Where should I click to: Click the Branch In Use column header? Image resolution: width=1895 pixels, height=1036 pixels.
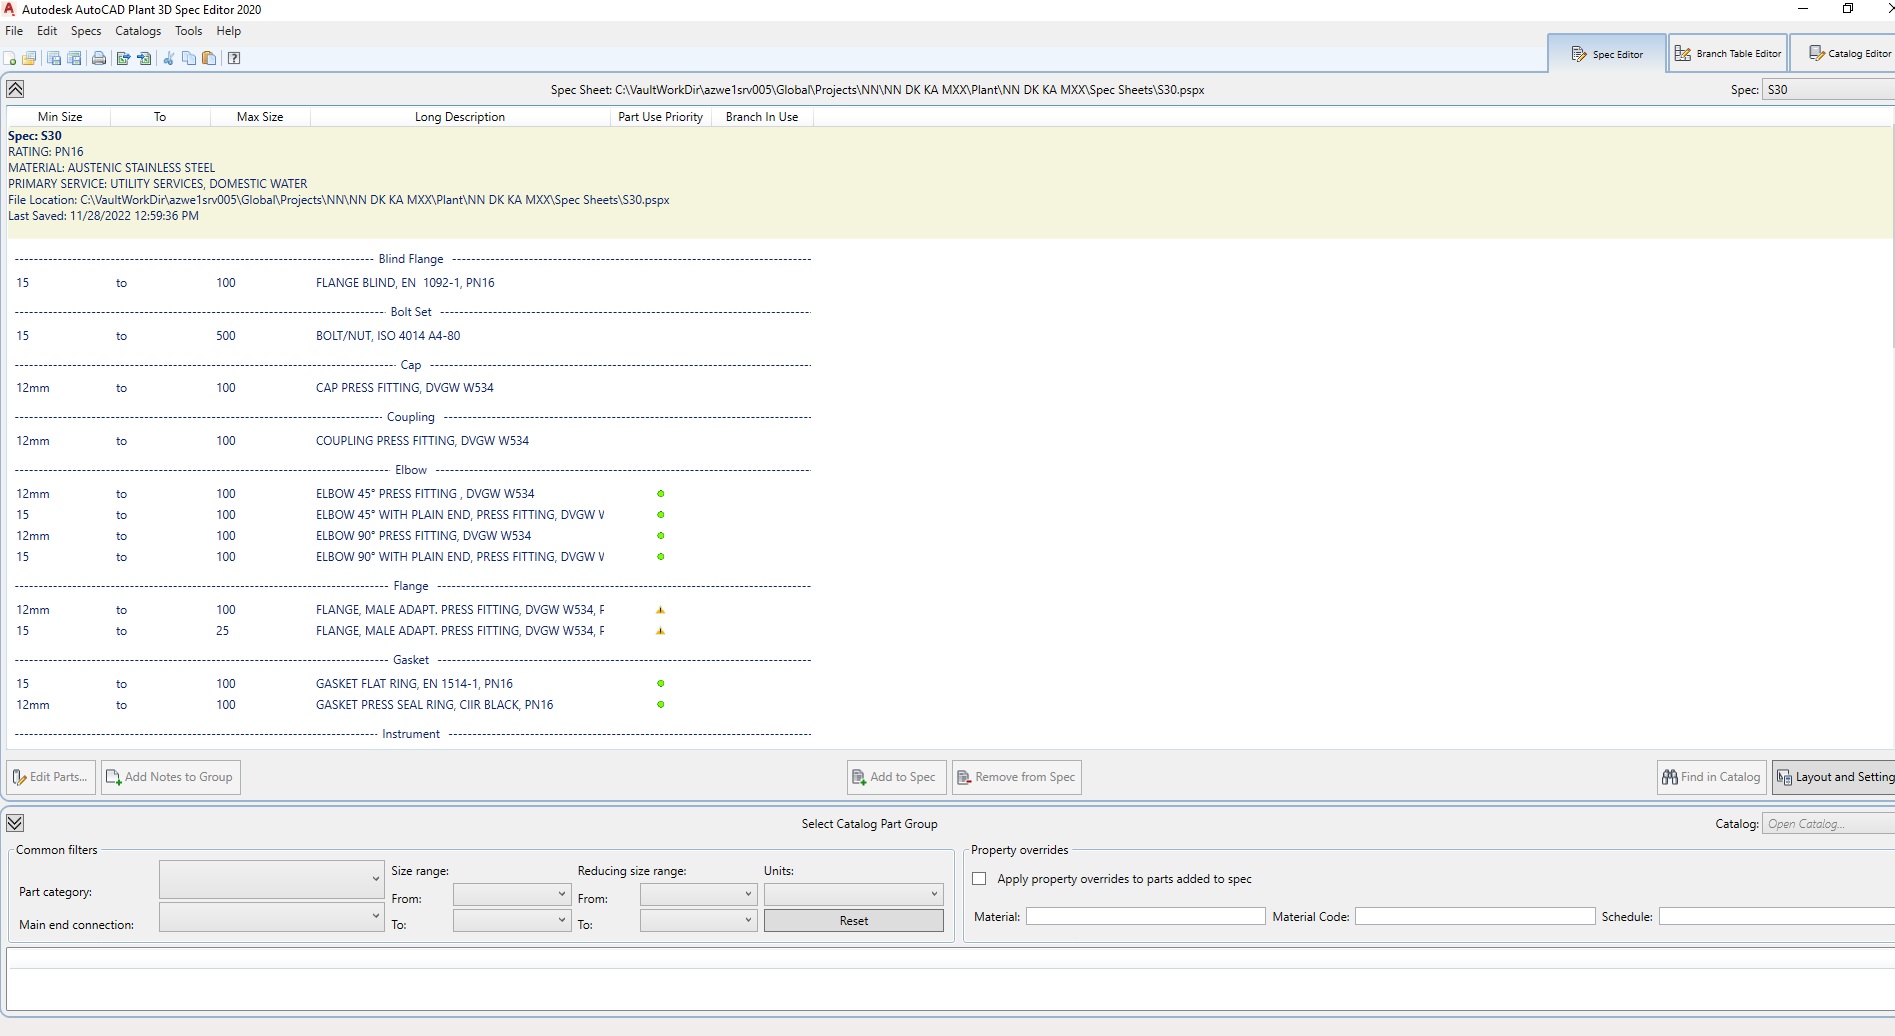coord(762,117)
